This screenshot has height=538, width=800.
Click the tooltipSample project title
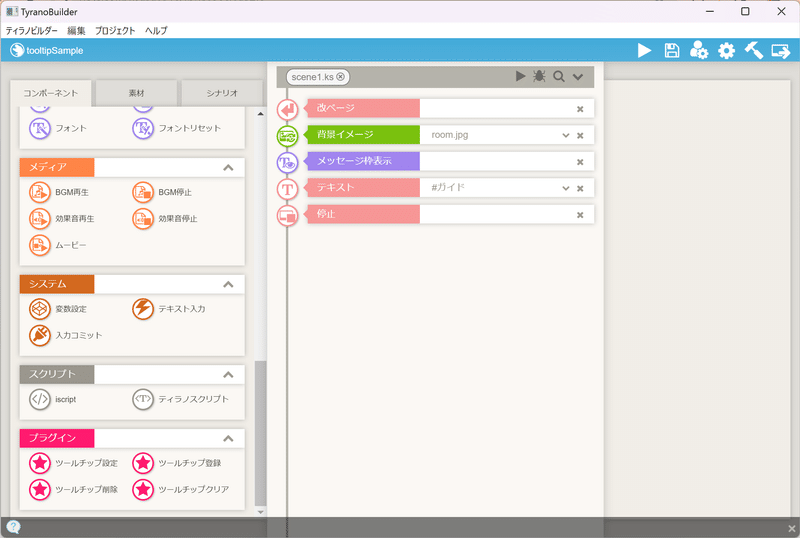pos(55,51)
